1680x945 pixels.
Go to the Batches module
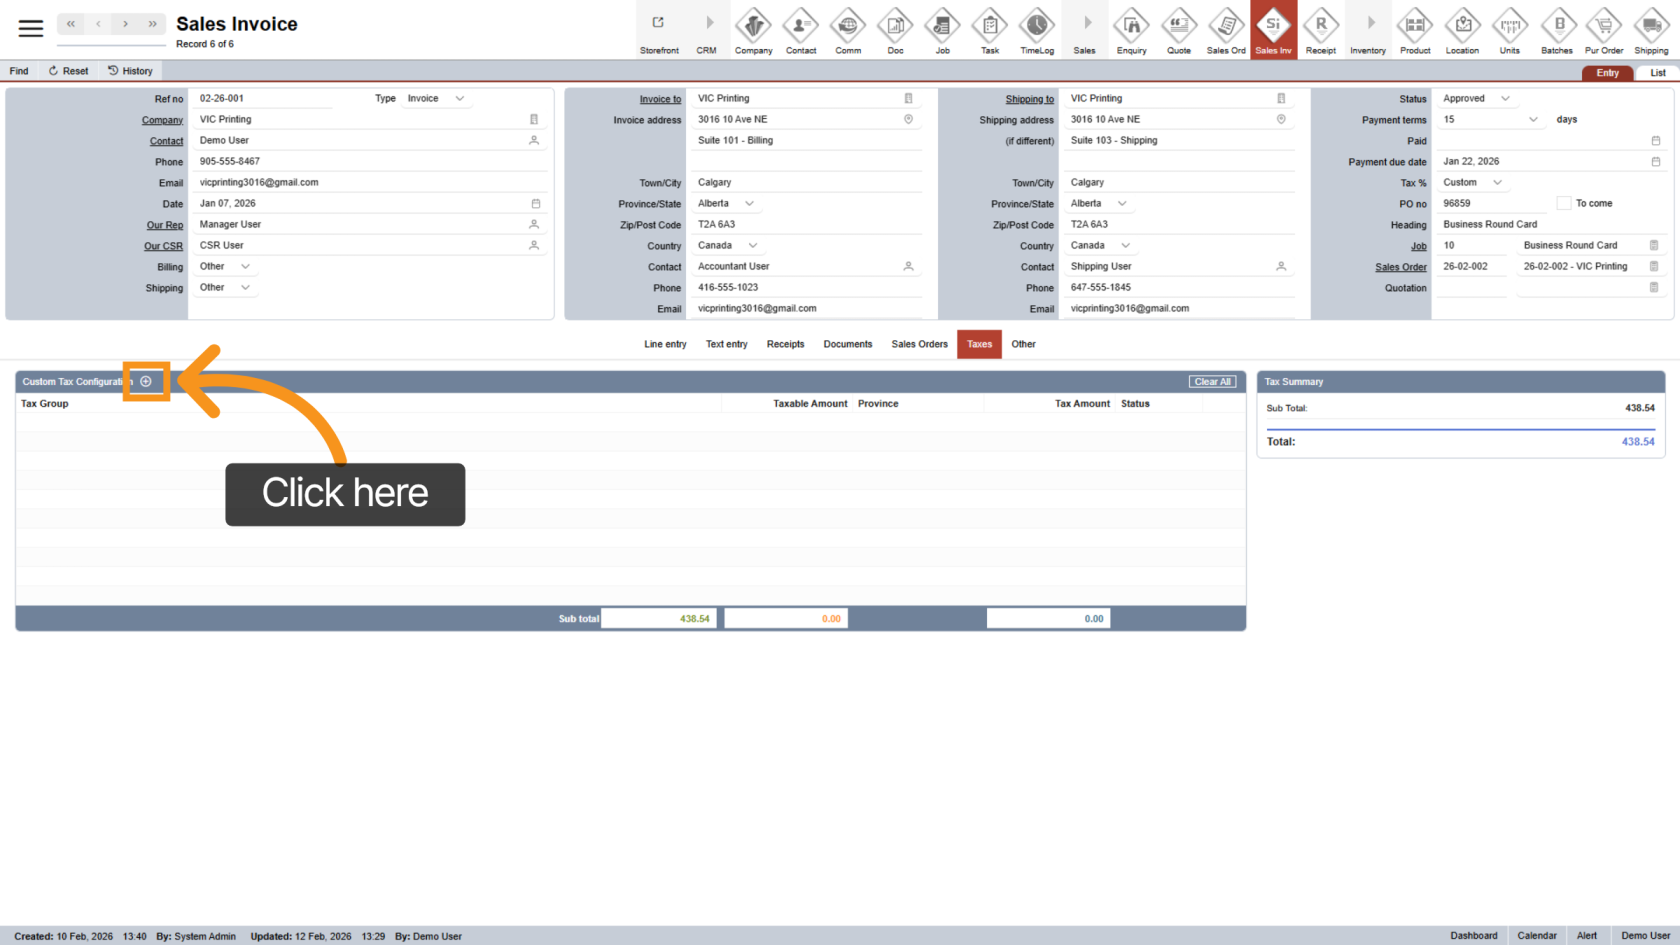[1557, 30]
